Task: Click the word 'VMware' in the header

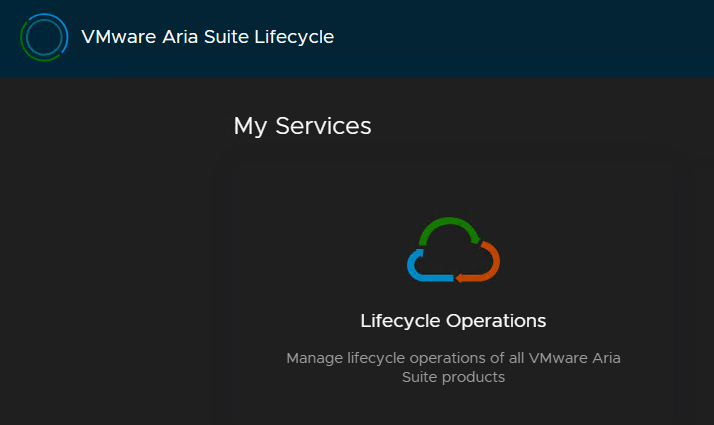Action: 119,37
